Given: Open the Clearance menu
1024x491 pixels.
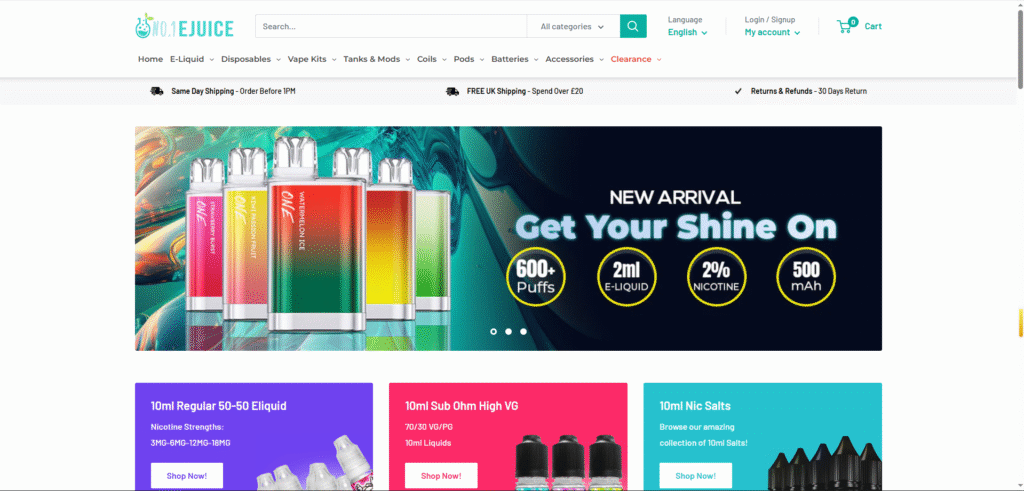Looking at the screenshot, I should (636, 59).
